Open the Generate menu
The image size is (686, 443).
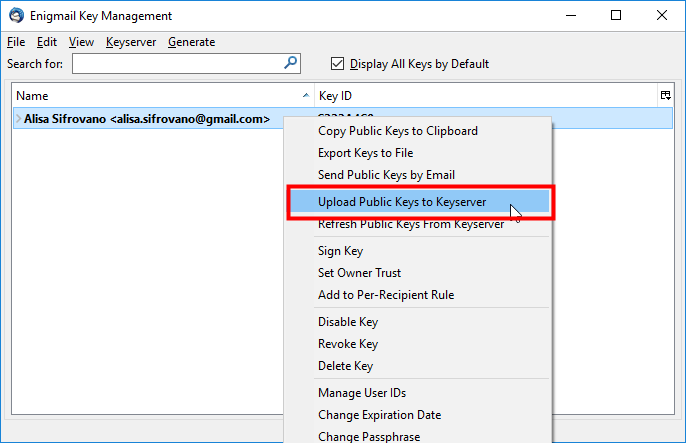point(192,42)
